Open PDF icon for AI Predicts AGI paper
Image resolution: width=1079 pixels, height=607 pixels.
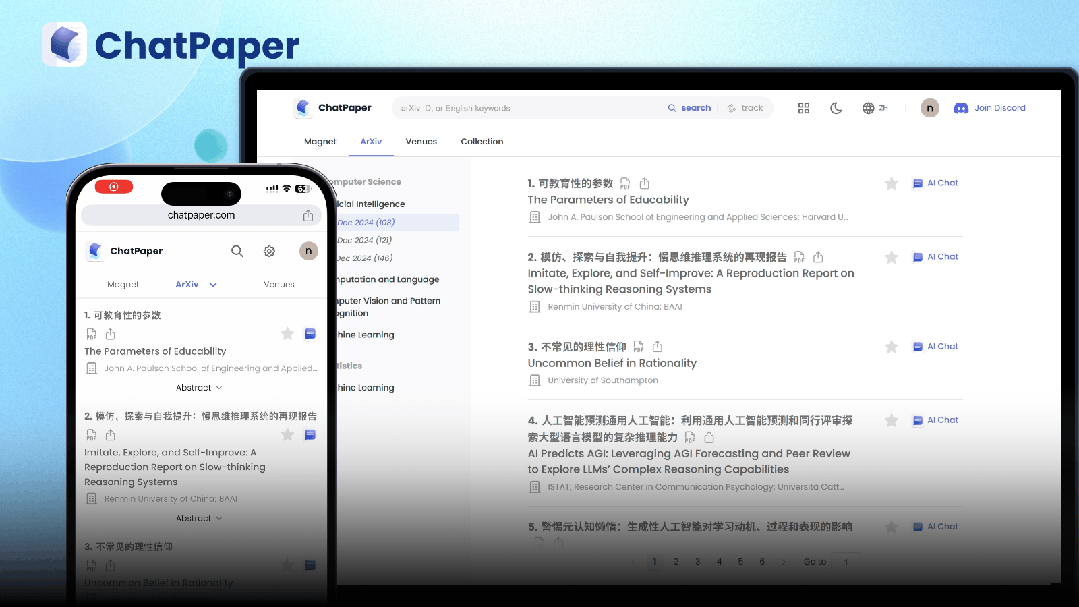pos(690,437)
